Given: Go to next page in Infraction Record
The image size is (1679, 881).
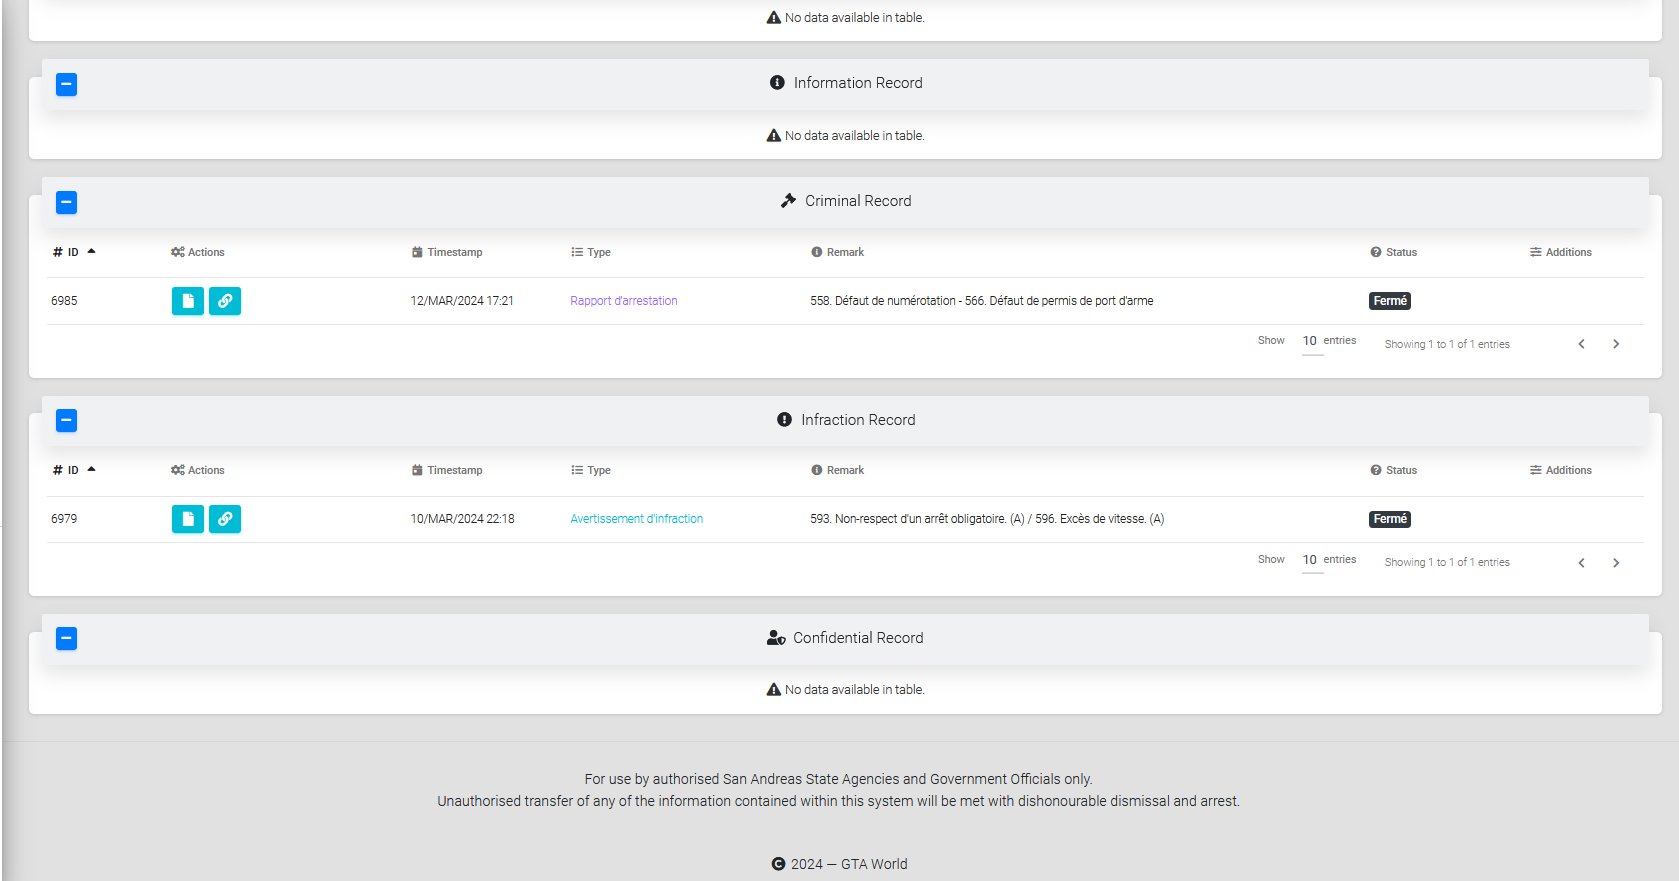Looking at the screenshot, I should point(1616,563).
